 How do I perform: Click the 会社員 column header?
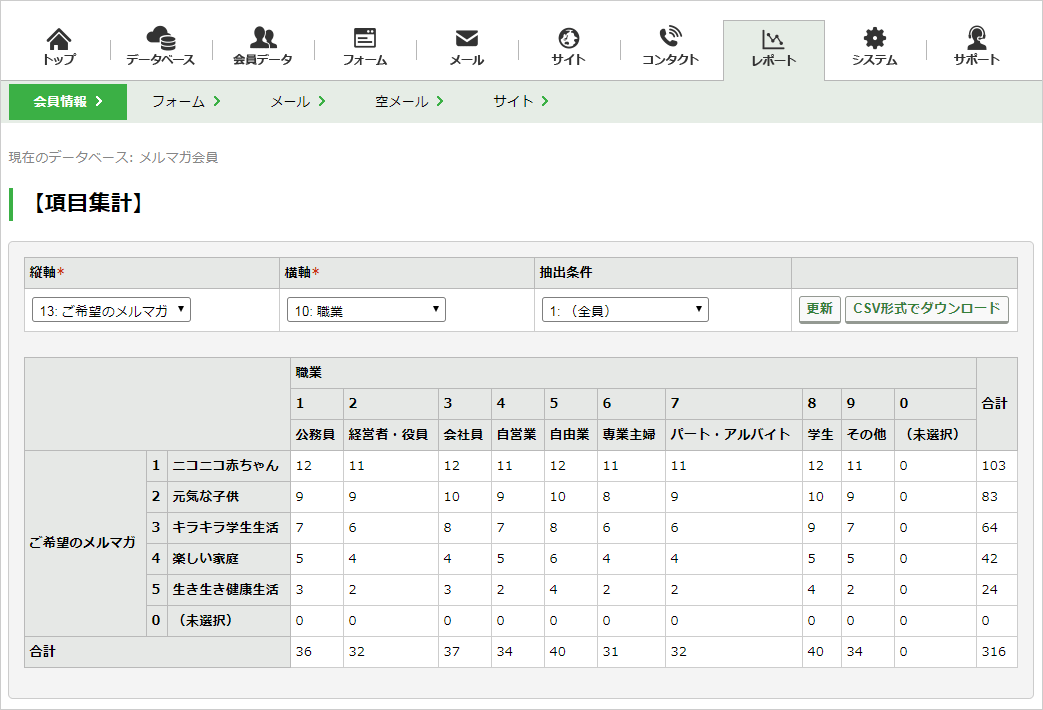tap(465, 435)
